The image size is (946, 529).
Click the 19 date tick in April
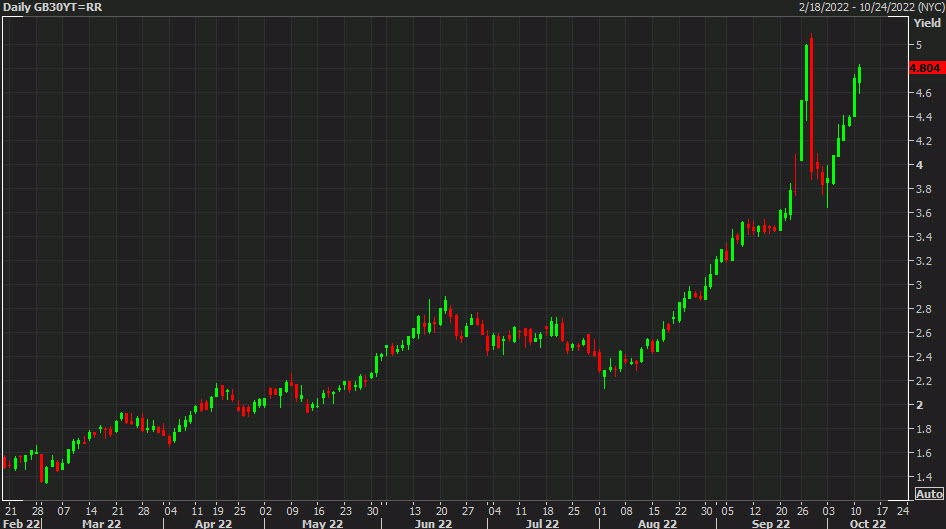(218, 511)
